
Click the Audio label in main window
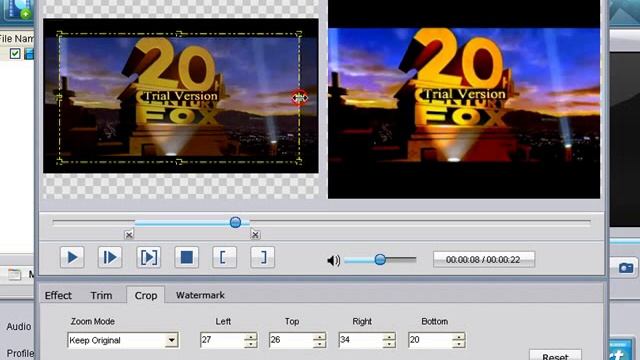tap(19, 327)
